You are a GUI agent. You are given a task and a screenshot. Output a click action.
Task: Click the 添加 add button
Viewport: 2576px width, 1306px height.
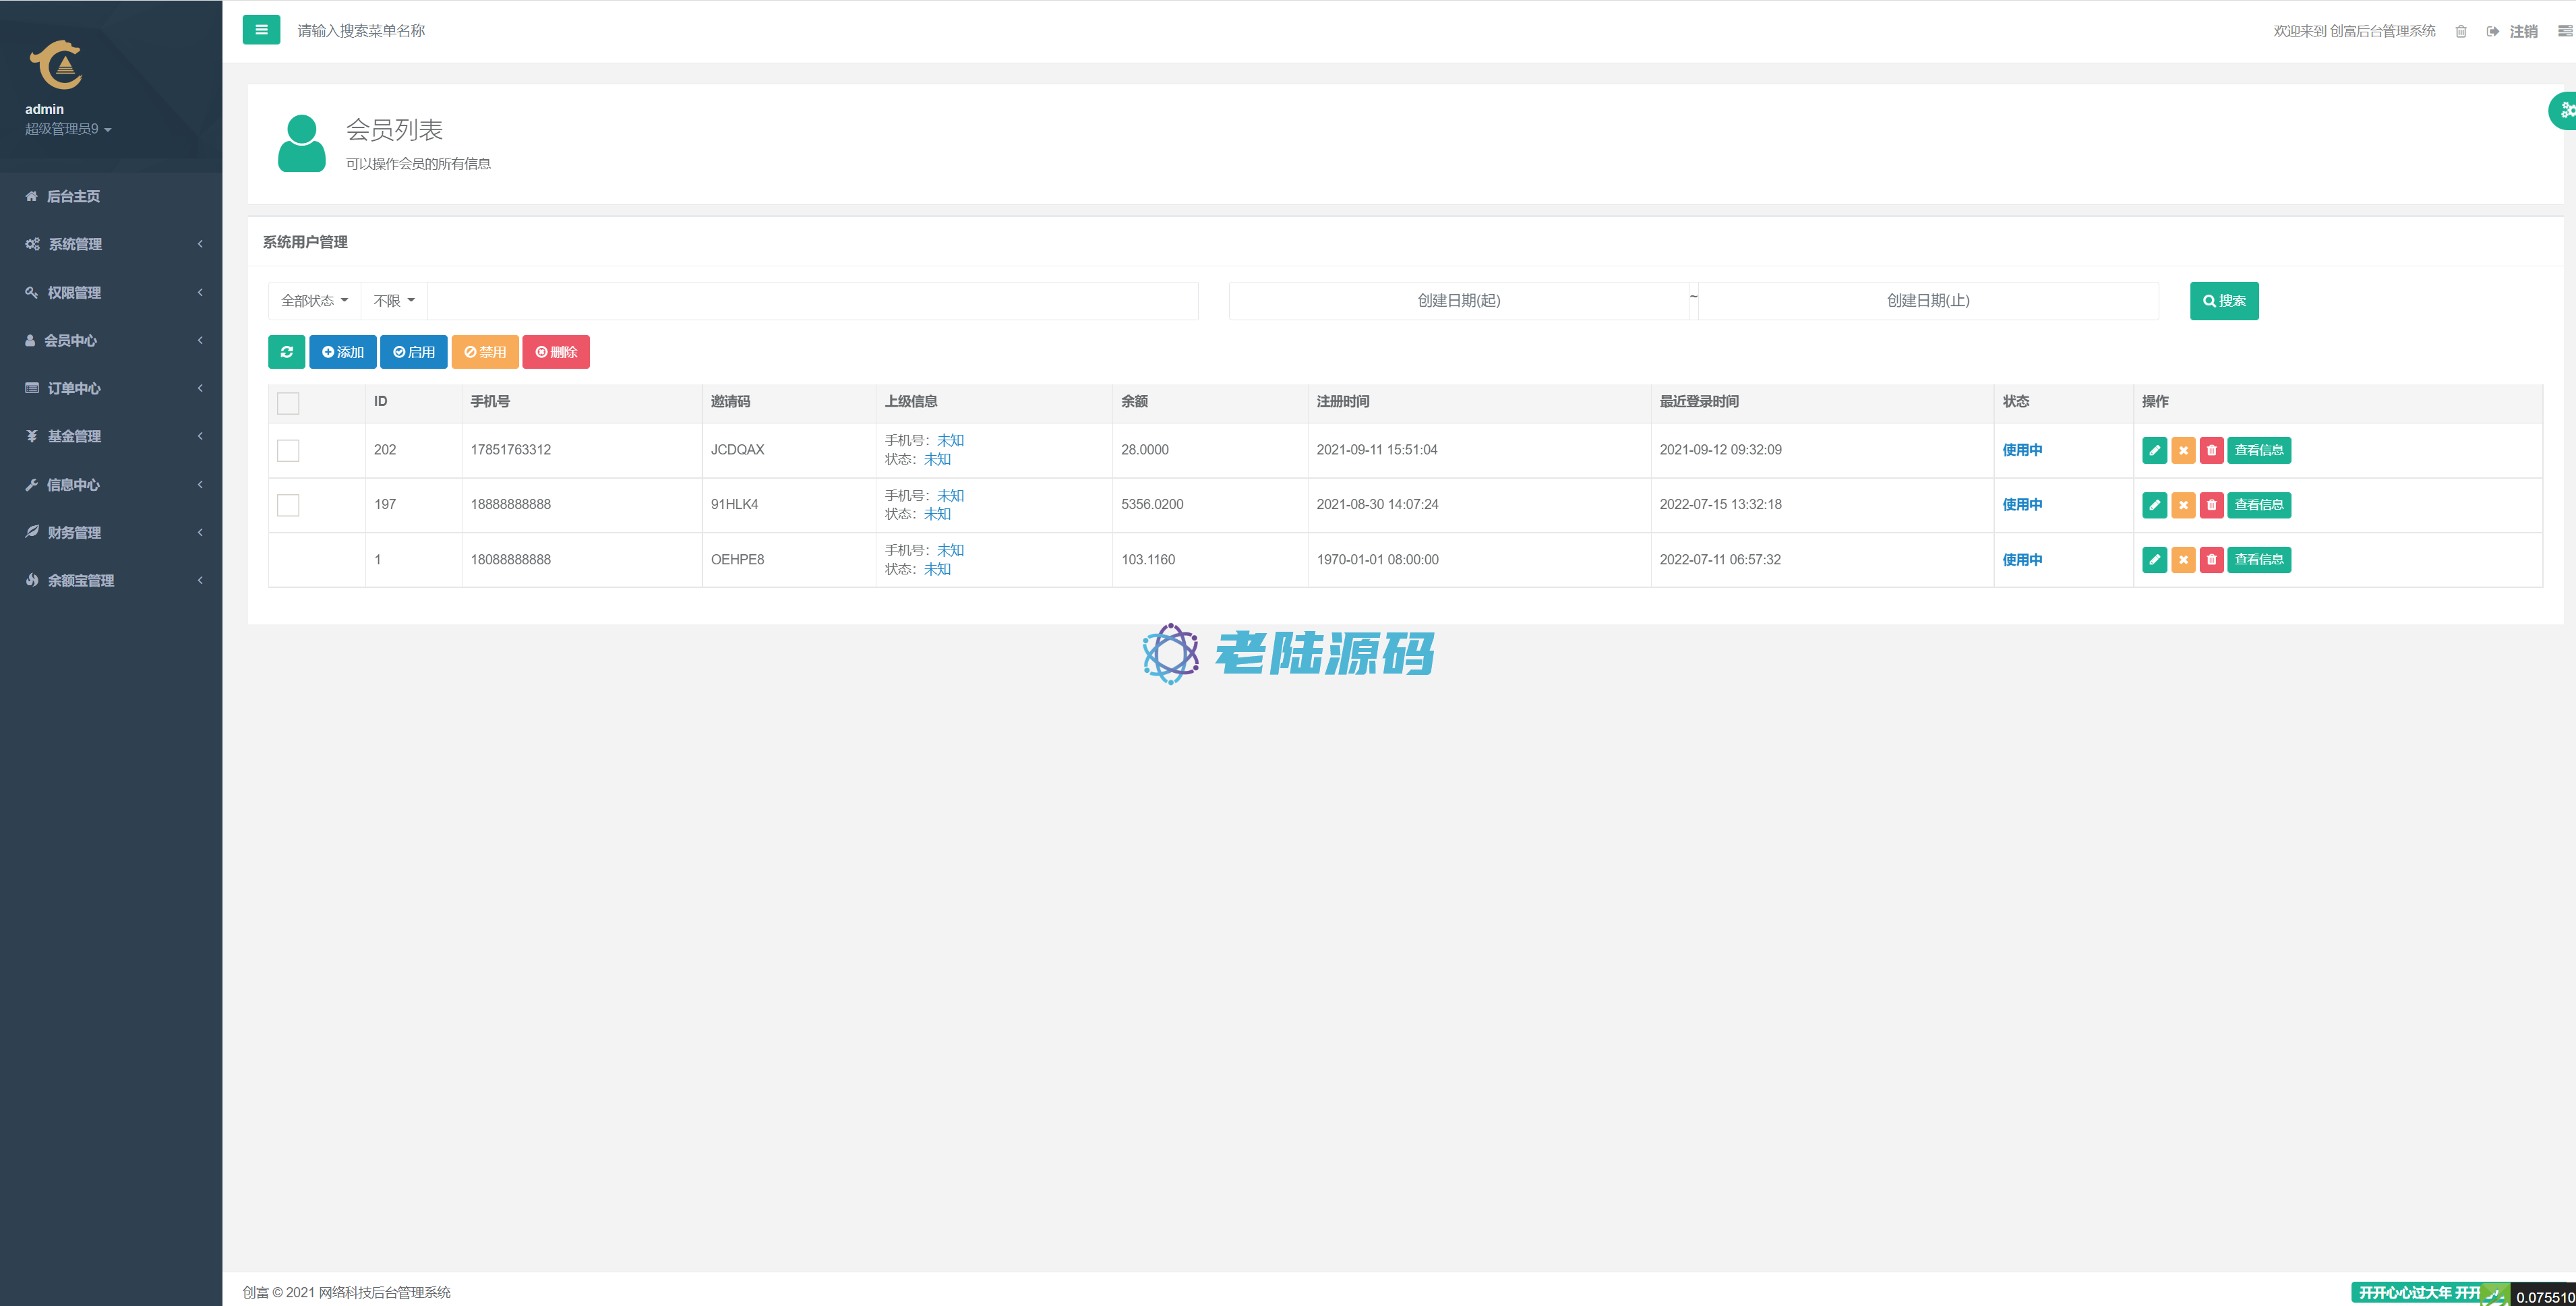tap(343, 352)
